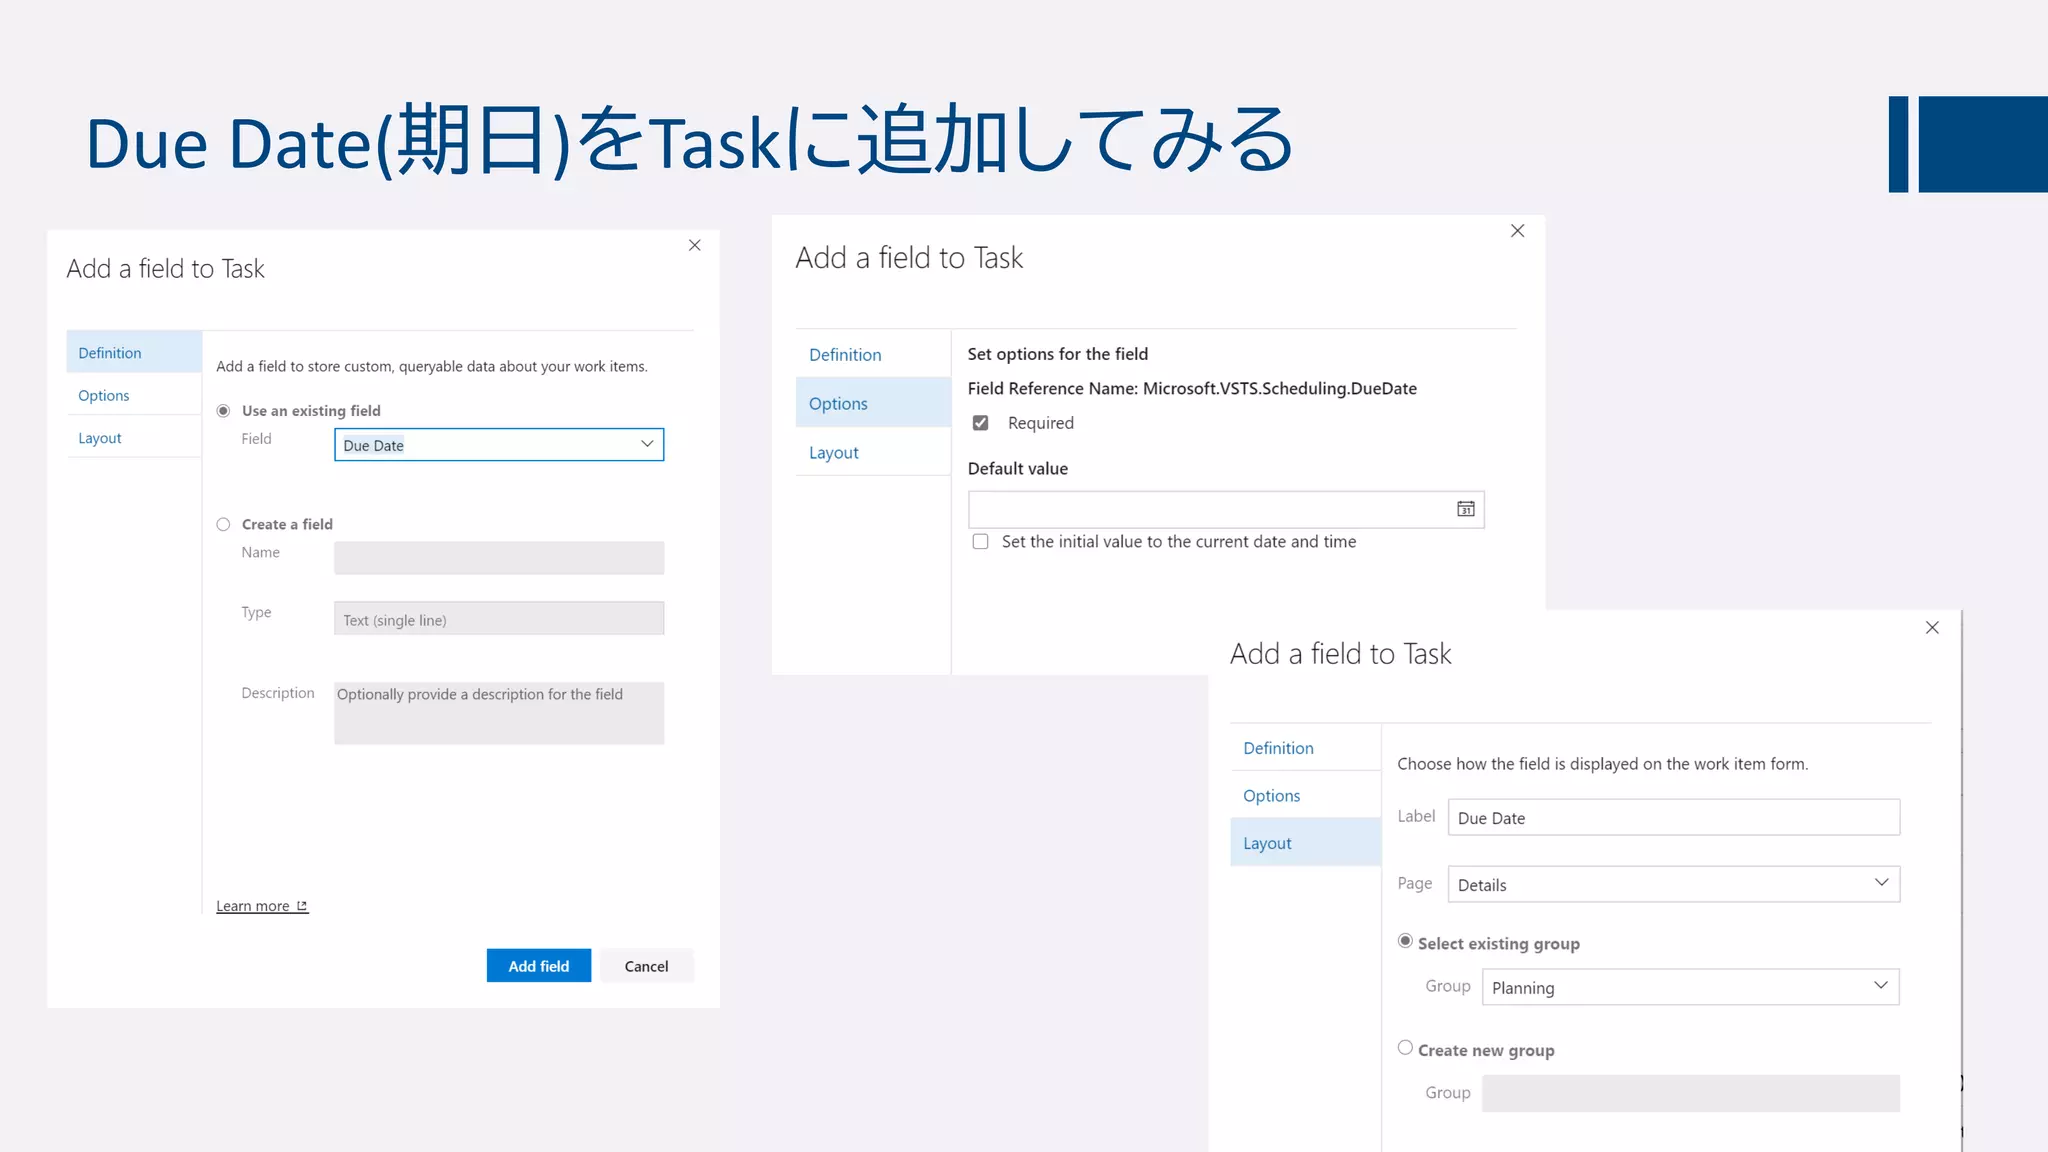
Task: Go to Definition tab in bottom-right dialog
Action: point(1305,748)
